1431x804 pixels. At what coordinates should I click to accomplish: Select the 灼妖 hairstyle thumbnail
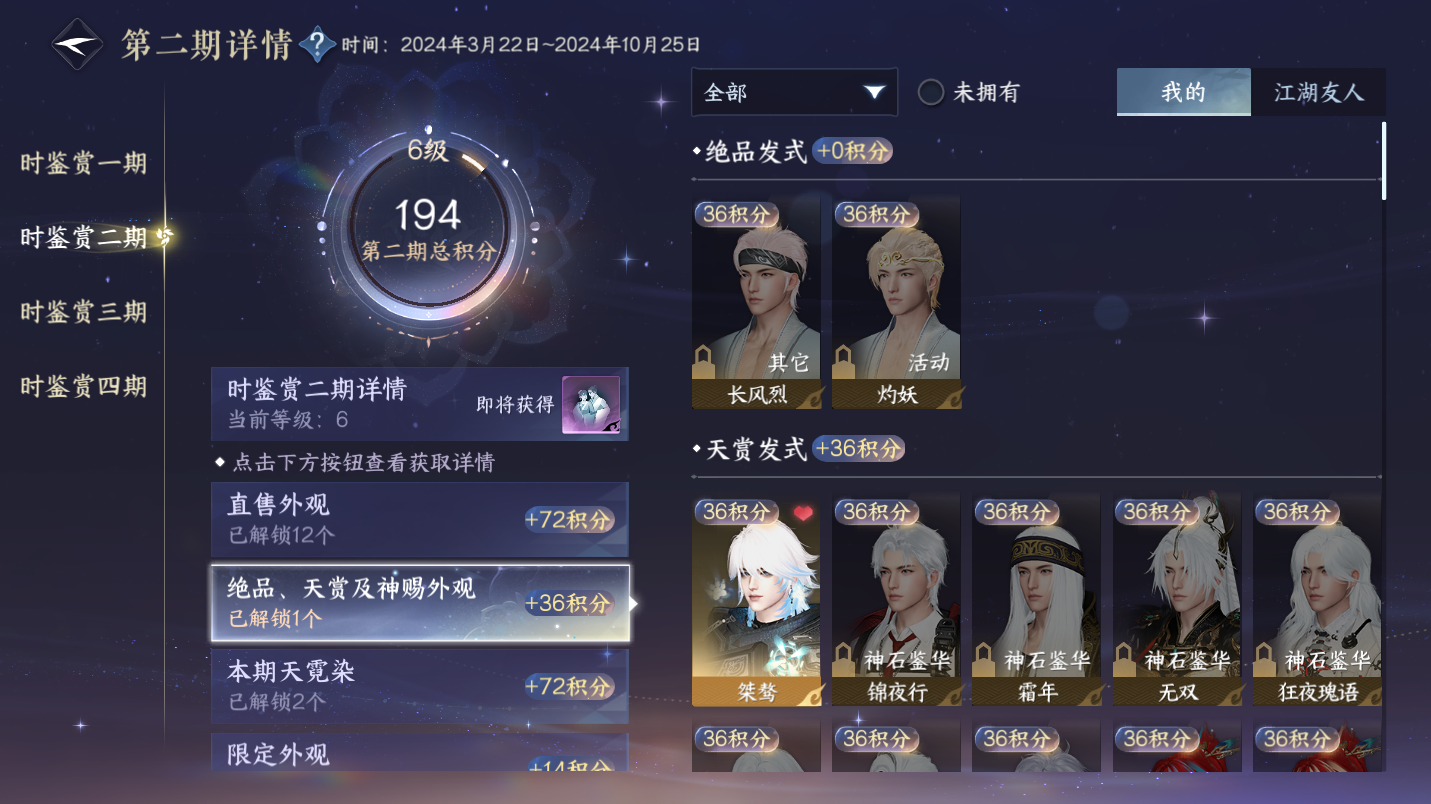(x=896, y=302)
